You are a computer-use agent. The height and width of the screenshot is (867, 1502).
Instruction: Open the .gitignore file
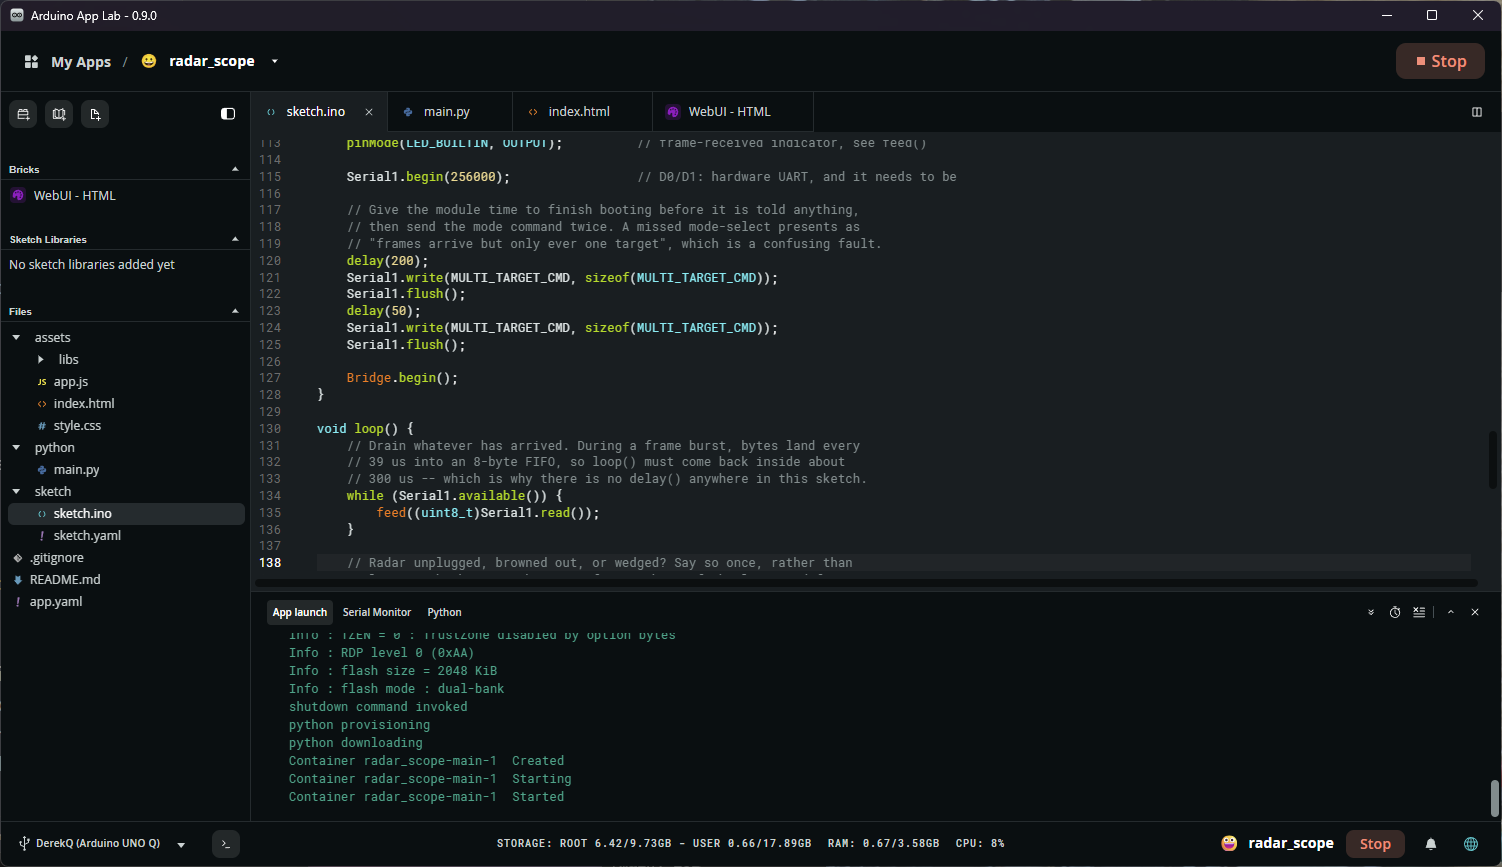point(57,558)
